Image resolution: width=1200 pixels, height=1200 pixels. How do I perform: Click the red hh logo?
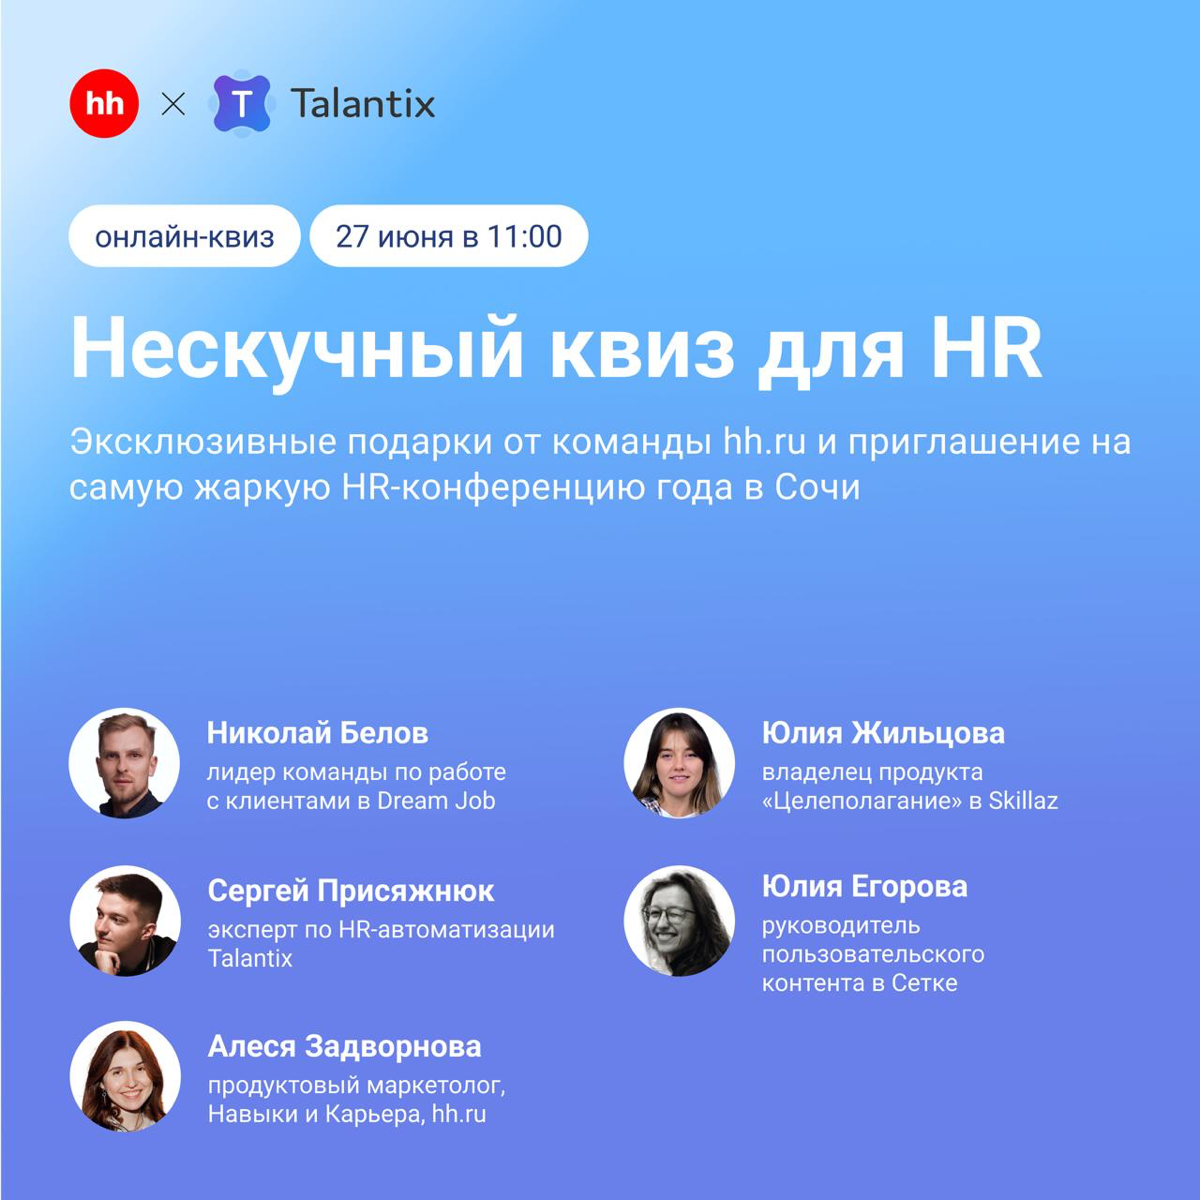click(104, 103)
